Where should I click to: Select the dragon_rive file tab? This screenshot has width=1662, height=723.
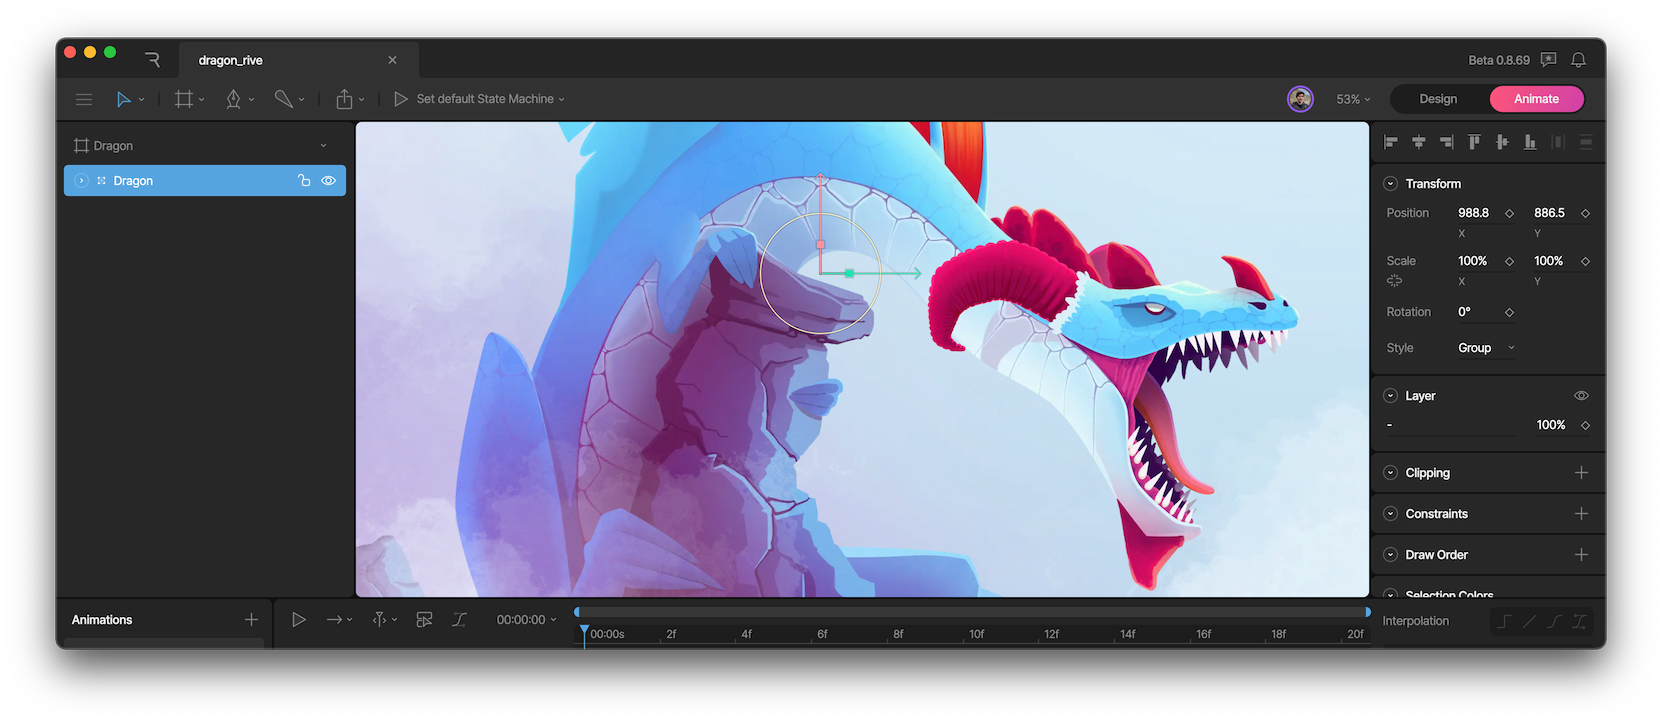(231, 60)
